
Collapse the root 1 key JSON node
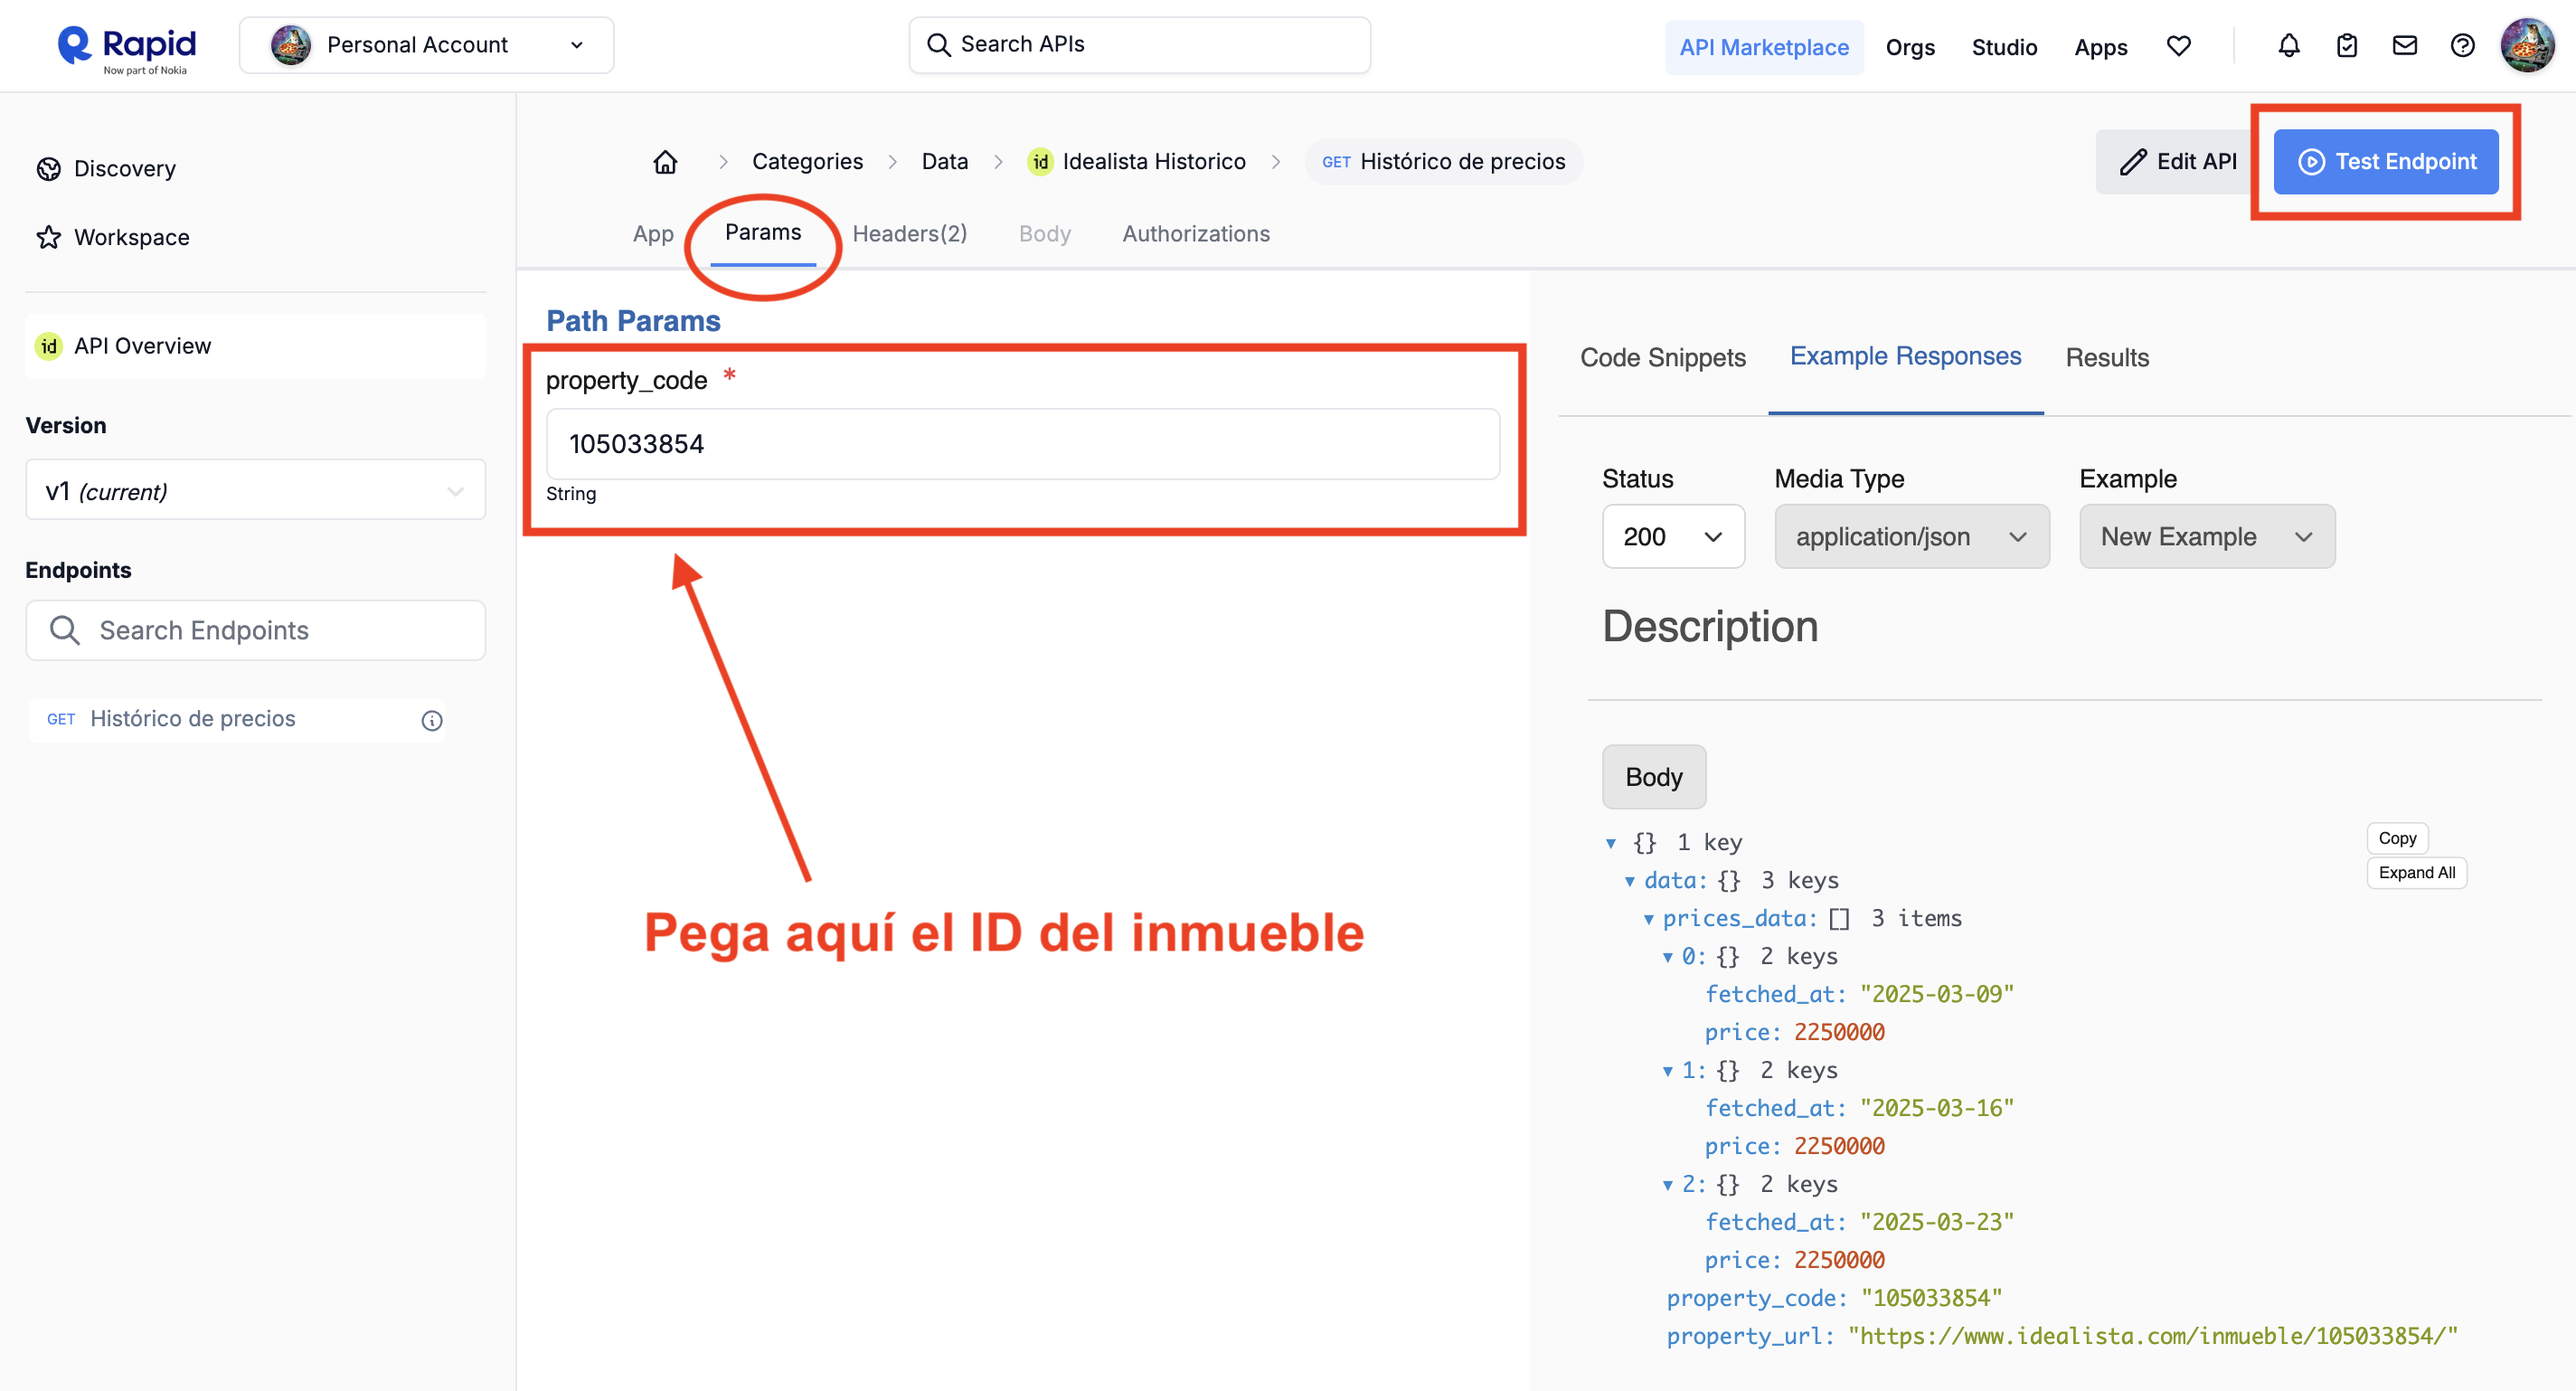[x=1611, y=843]
